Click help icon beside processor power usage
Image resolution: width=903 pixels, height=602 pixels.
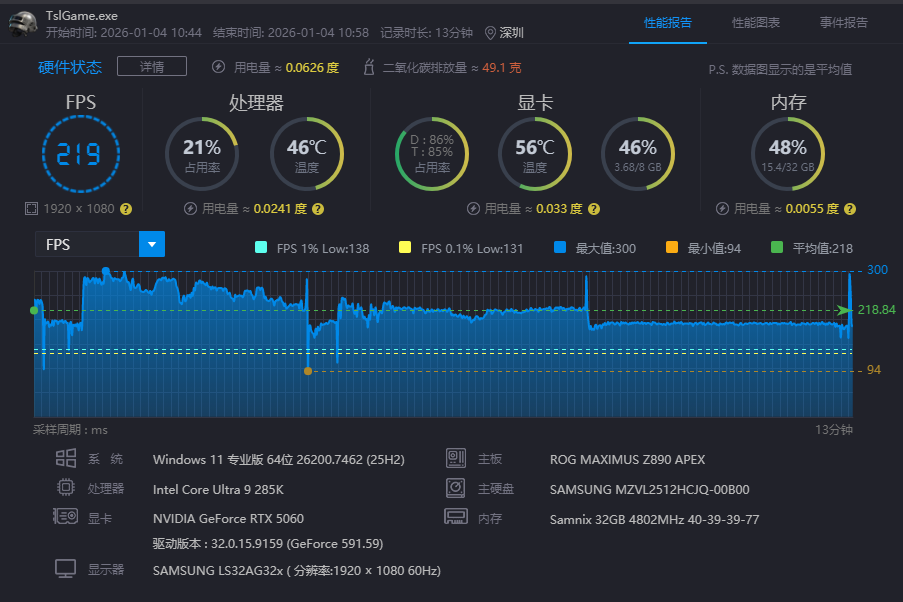click(x=317, y=209)
